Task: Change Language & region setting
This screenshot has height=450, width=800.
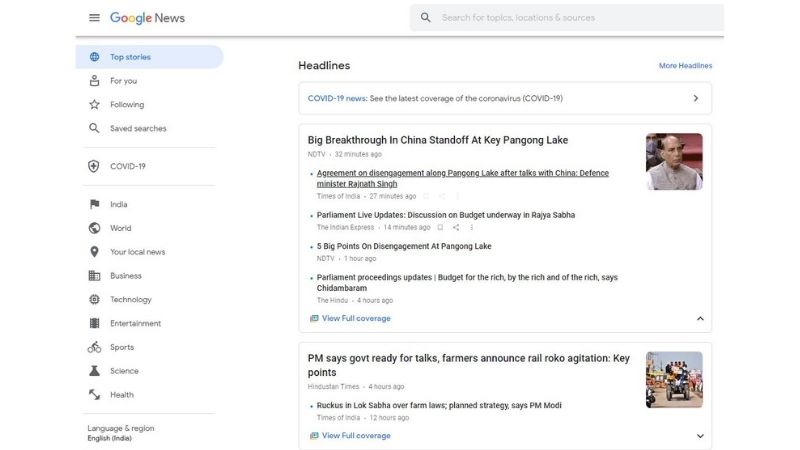Action: coord(121,433)
